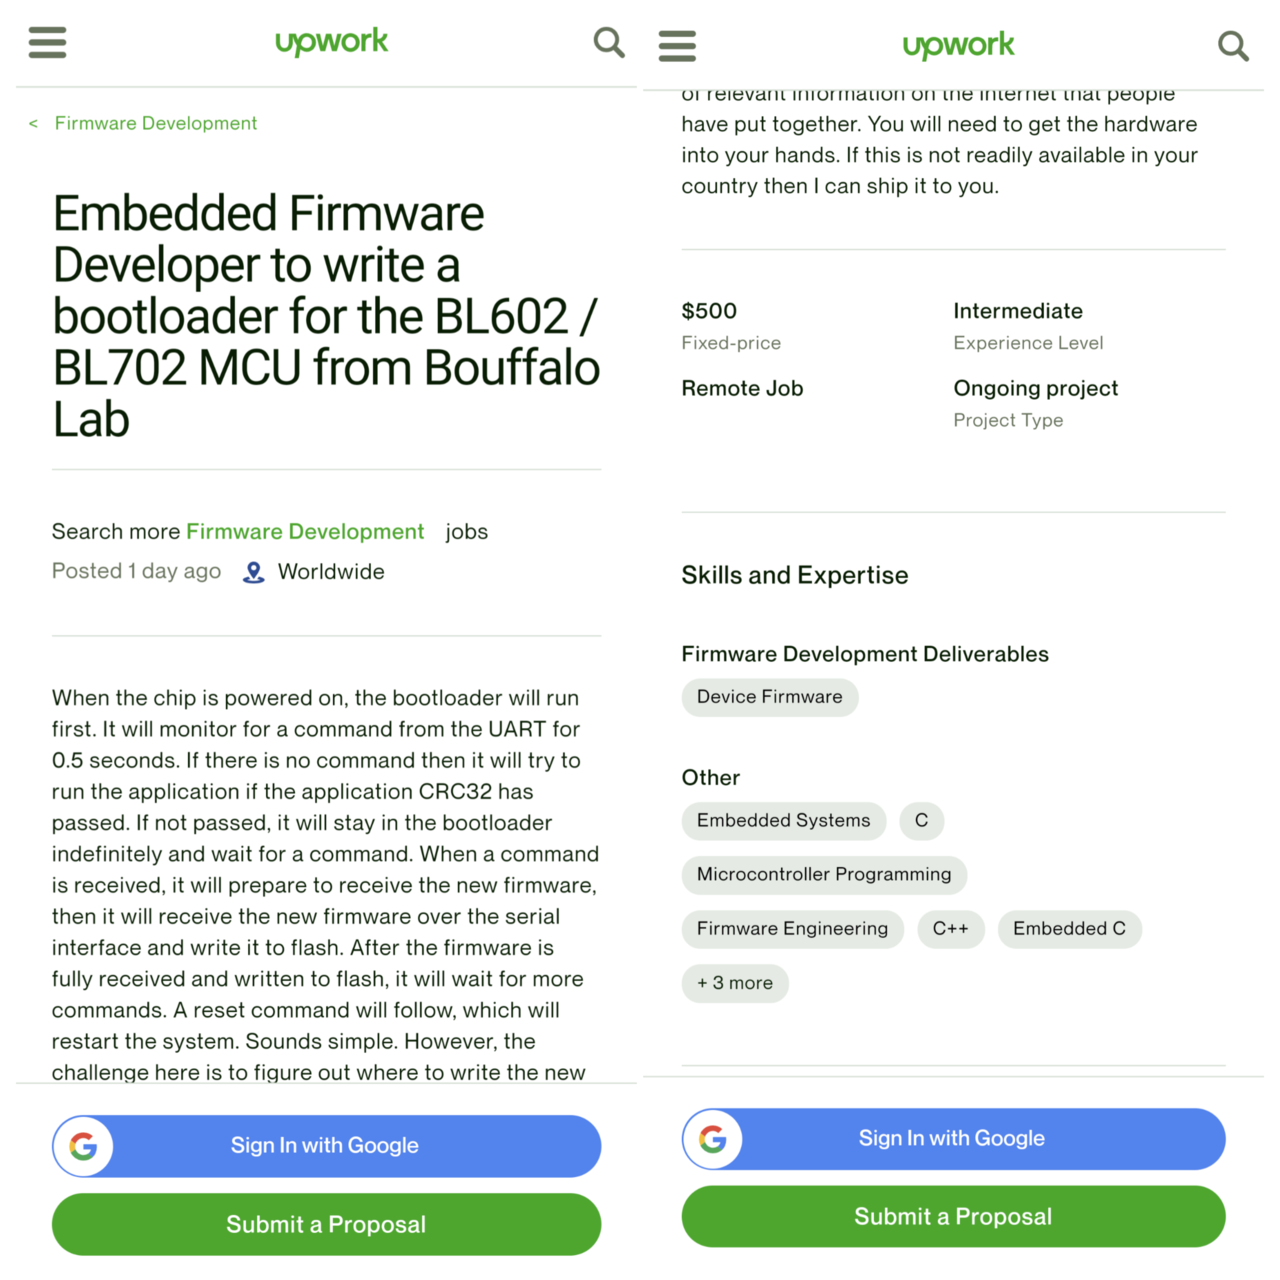Click the C++ skill tag
Image resolution: width=1280 pixels, height=1280 pixels.
(x=950, y=929)
